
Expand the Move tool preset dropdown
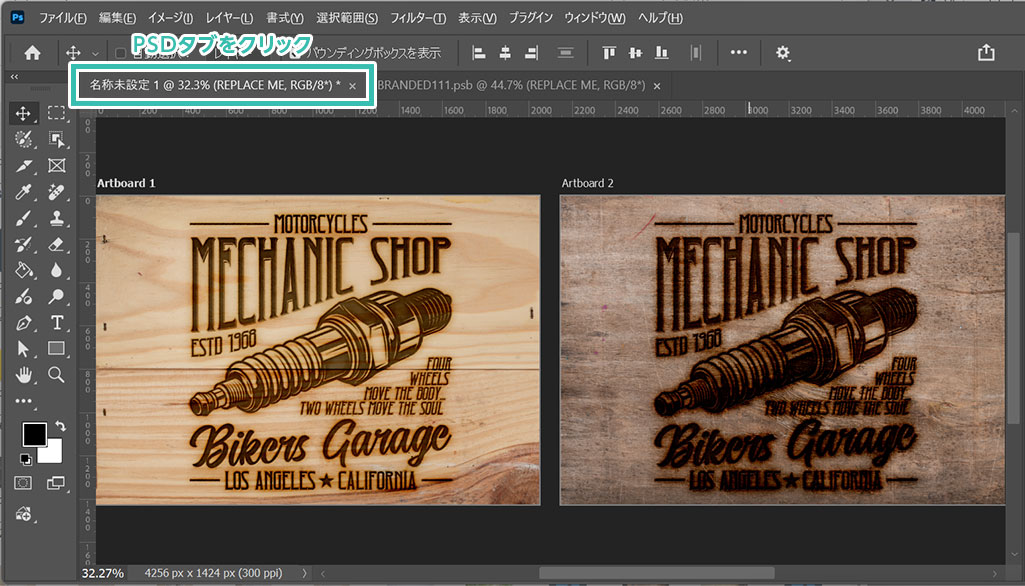pyautogui.click(x=95, y=53)
